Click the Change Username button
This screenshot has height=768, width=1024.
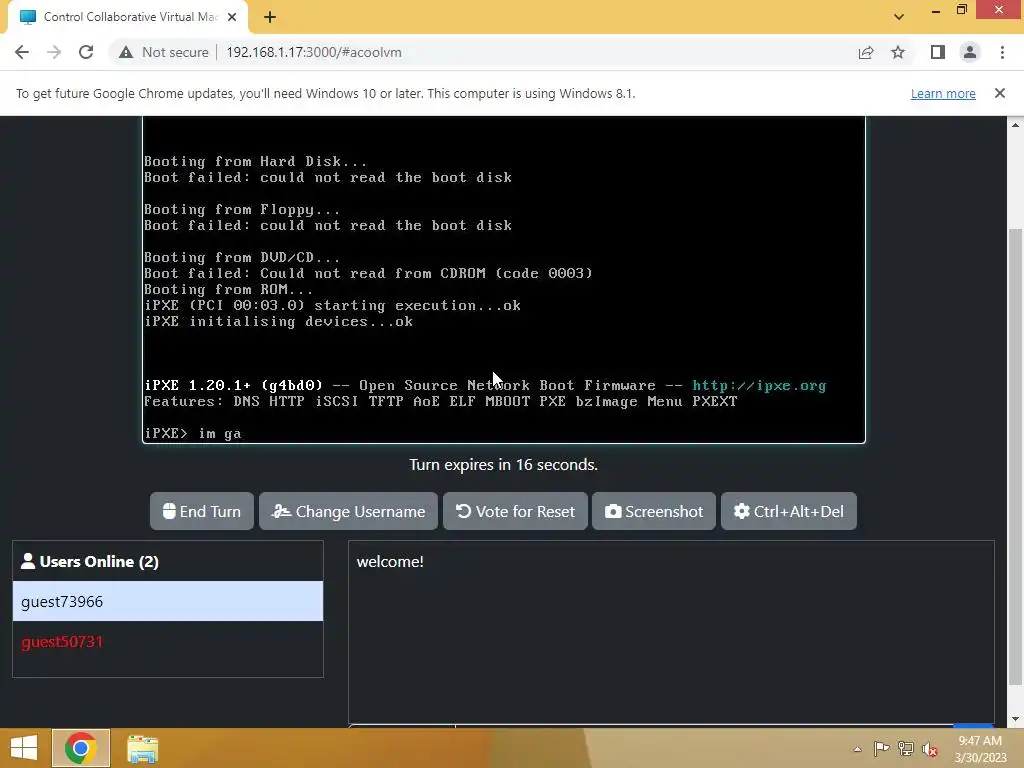[348, 511]
